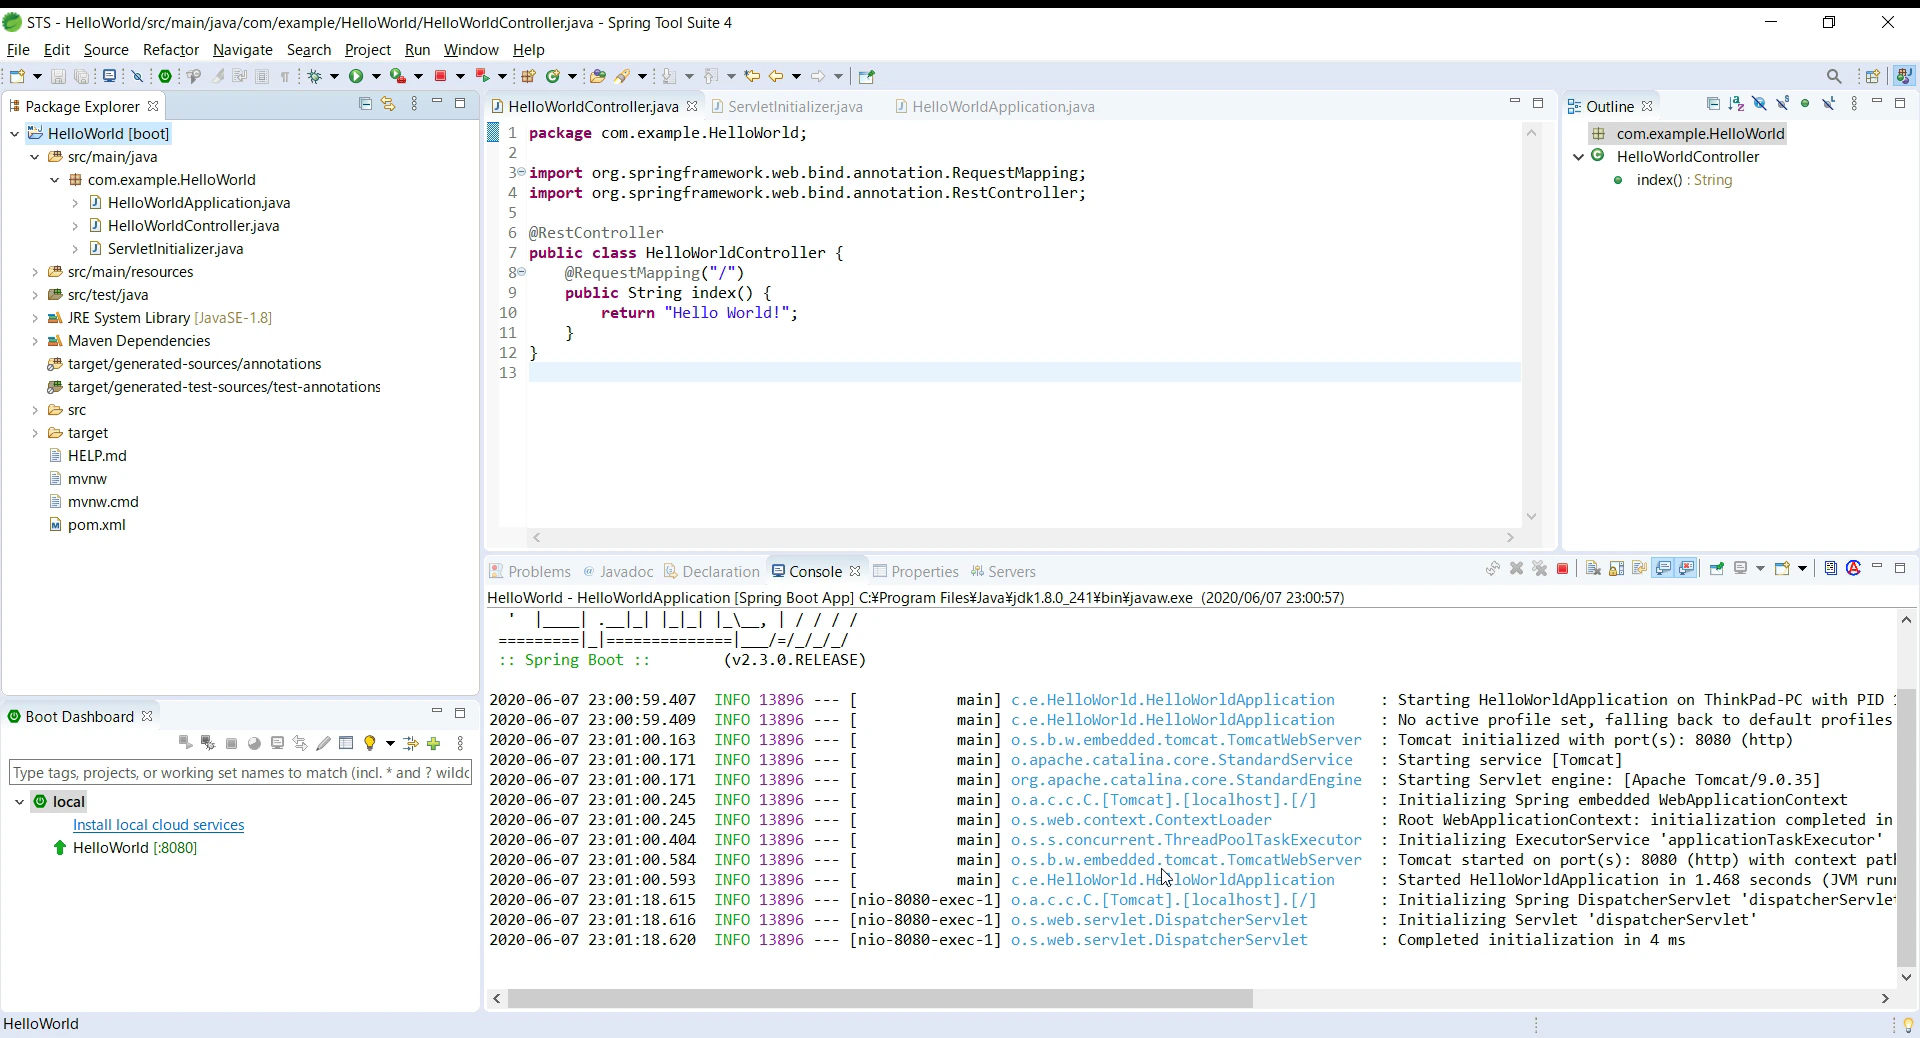Toggle Scroll Lock in the Console toolbar
Image resolution: width=1920 pixels, height=1038 pixels.
point(1616,569)
